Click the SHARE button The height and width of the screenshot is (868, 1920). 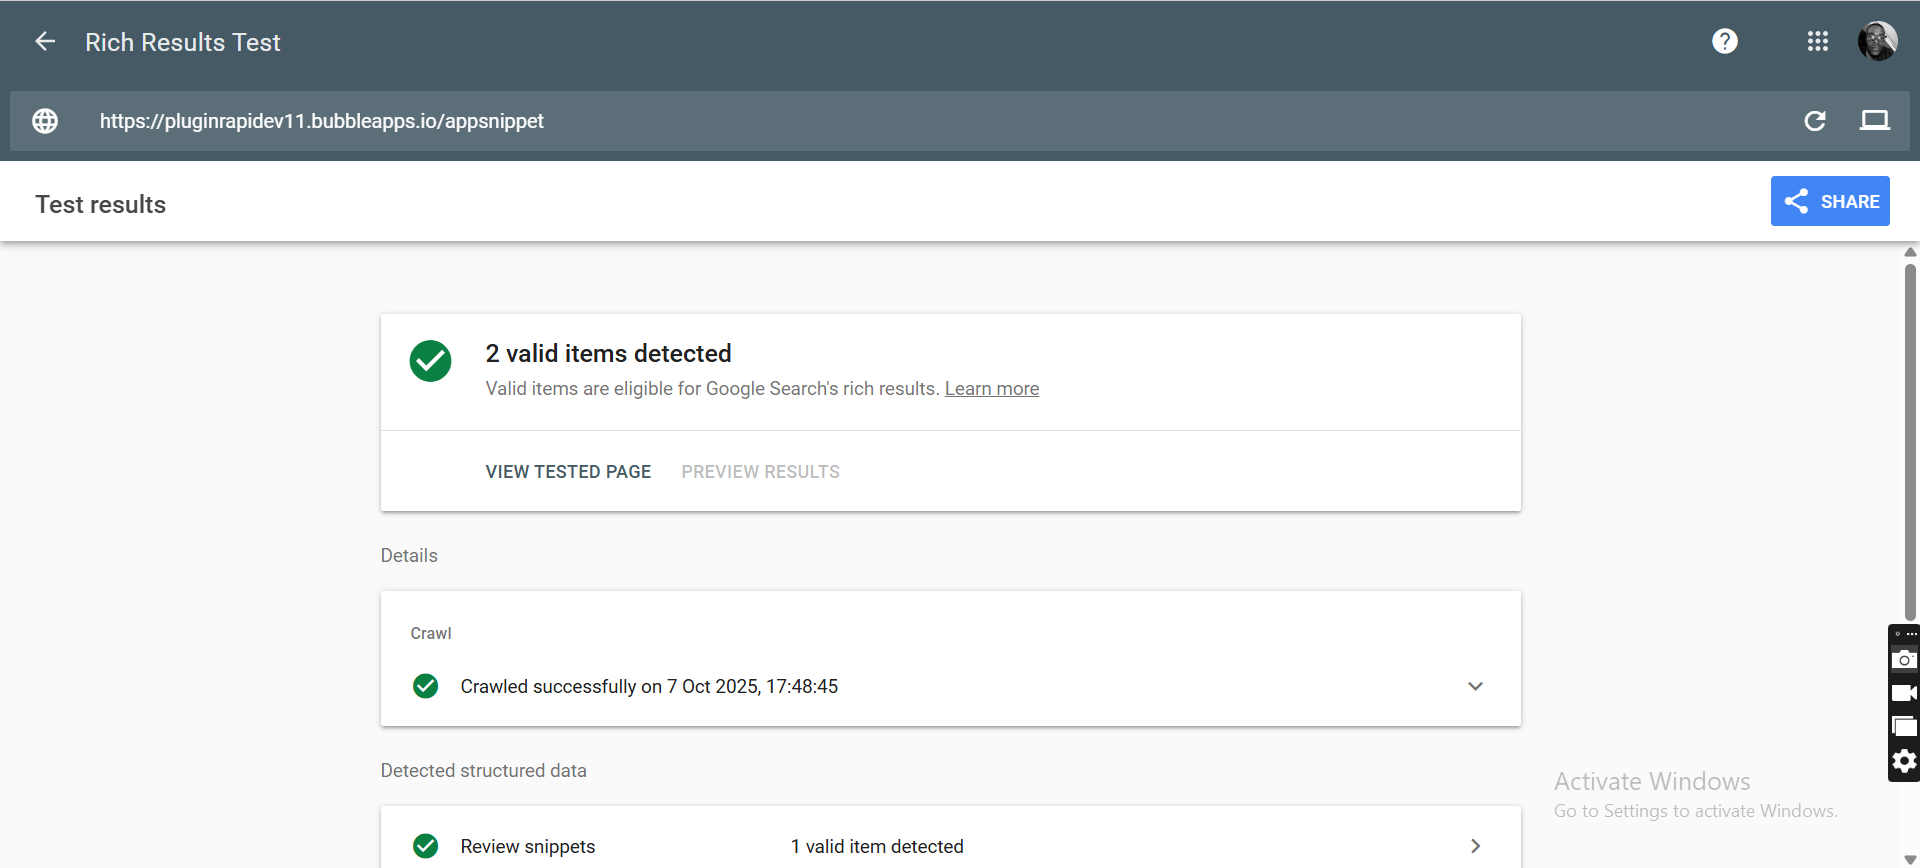coord(1829,201)
